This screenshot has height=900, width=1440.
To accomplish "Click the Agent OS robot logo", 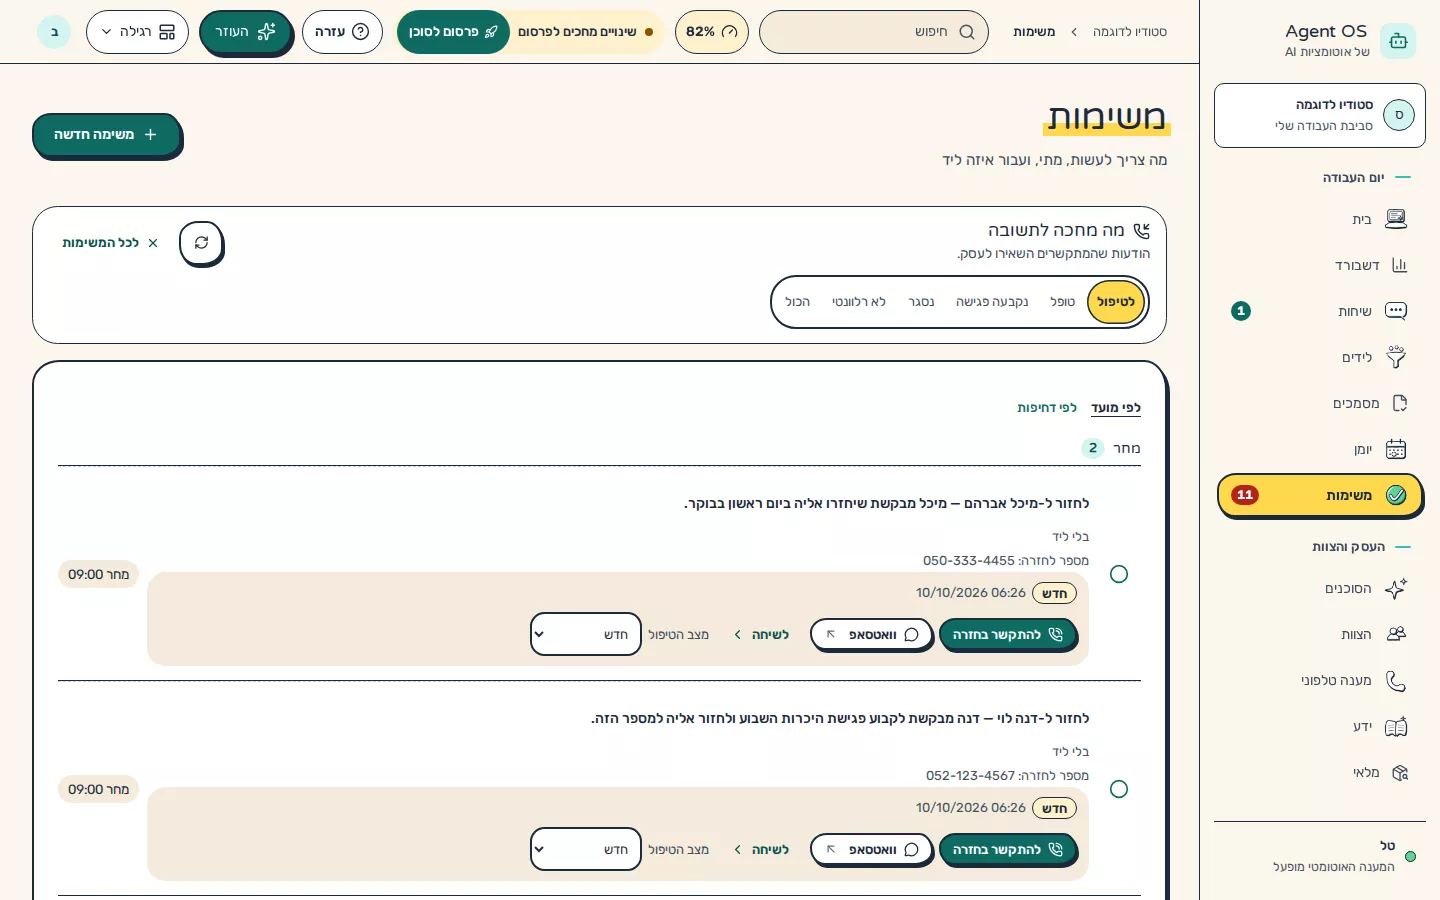I will (x=1398, y=41).
